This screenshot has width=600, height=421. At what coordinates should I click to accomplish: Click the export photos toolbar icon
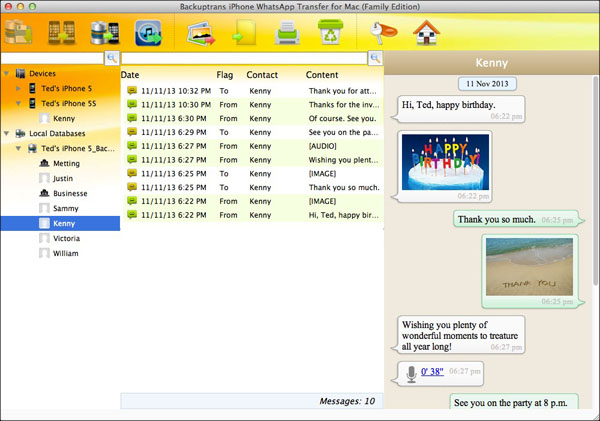point(201,34)
